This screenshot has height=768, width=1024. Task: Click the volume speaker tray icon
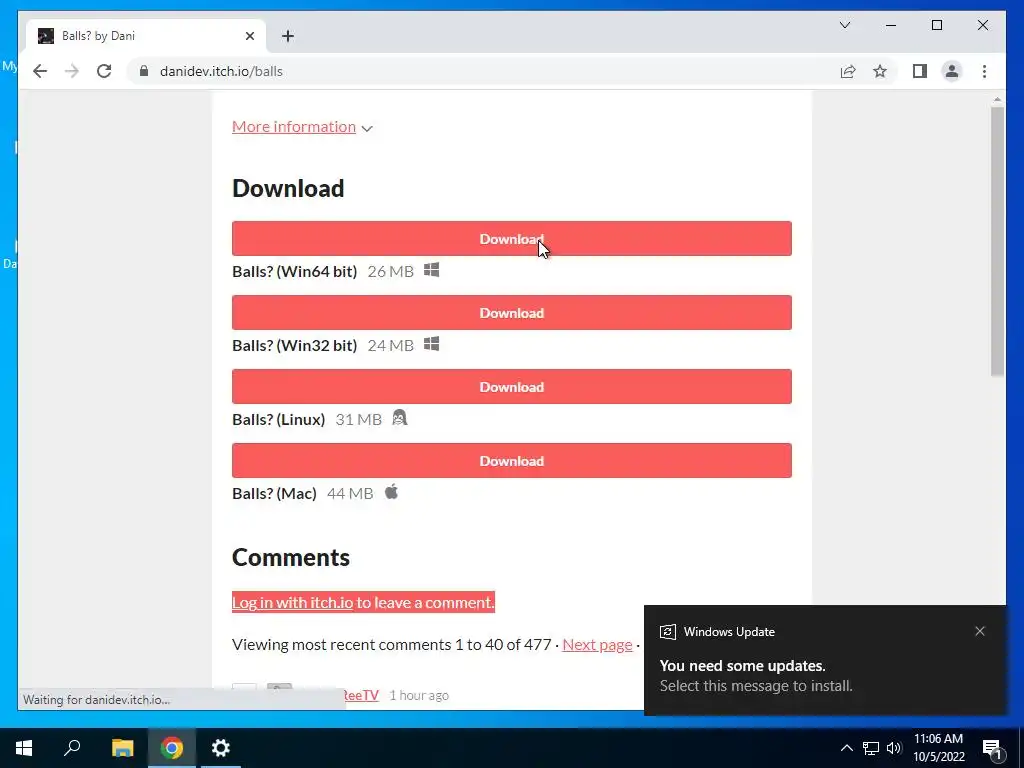(x=894, y=748)
